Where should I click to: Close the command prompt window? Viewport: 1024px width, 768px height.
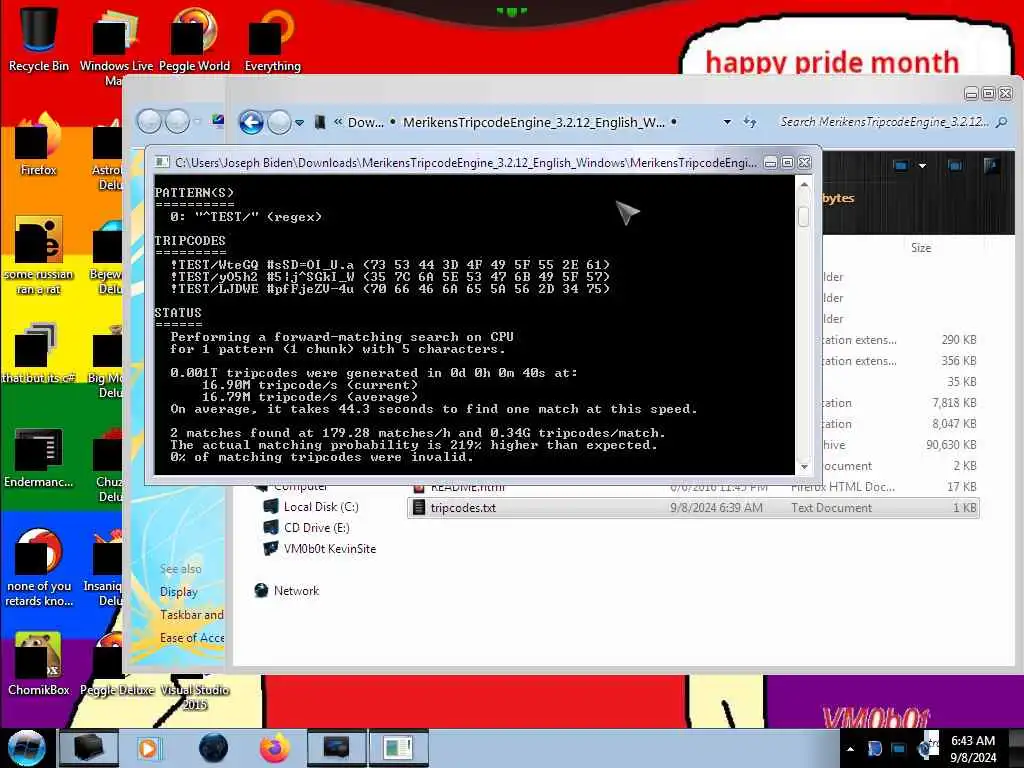[x=805, y=163]
